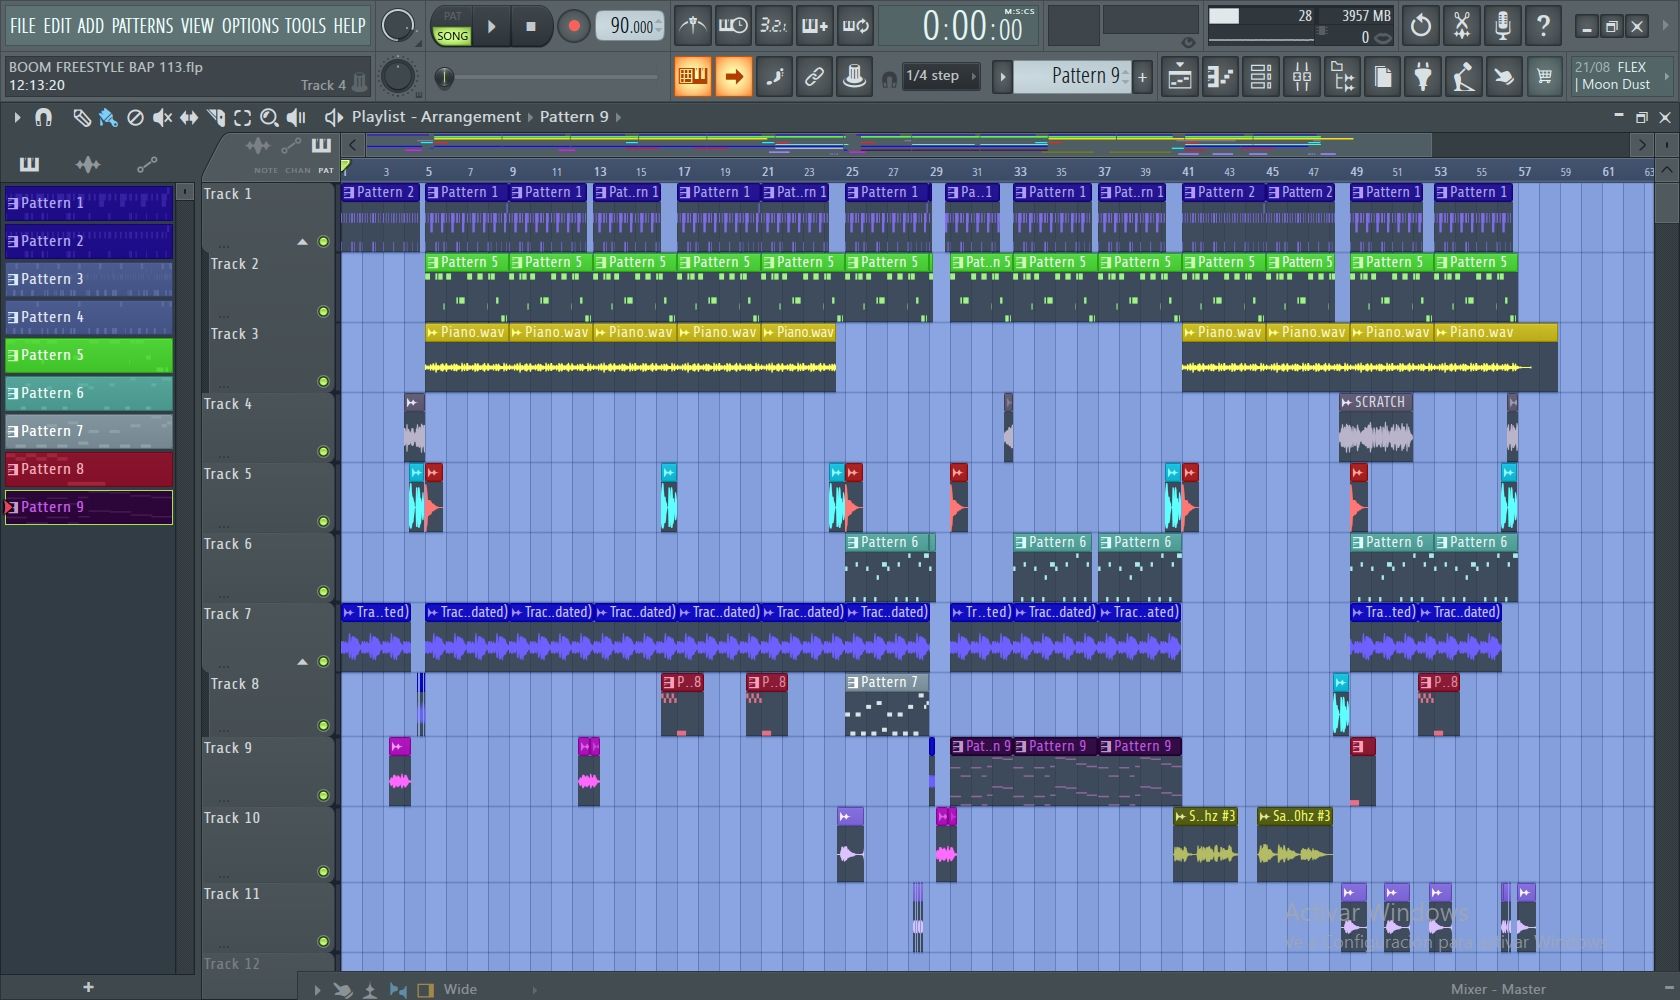The image size is (1680, 1000).
Task: Open the PATTERNS menu
Action: pos(141,26)
